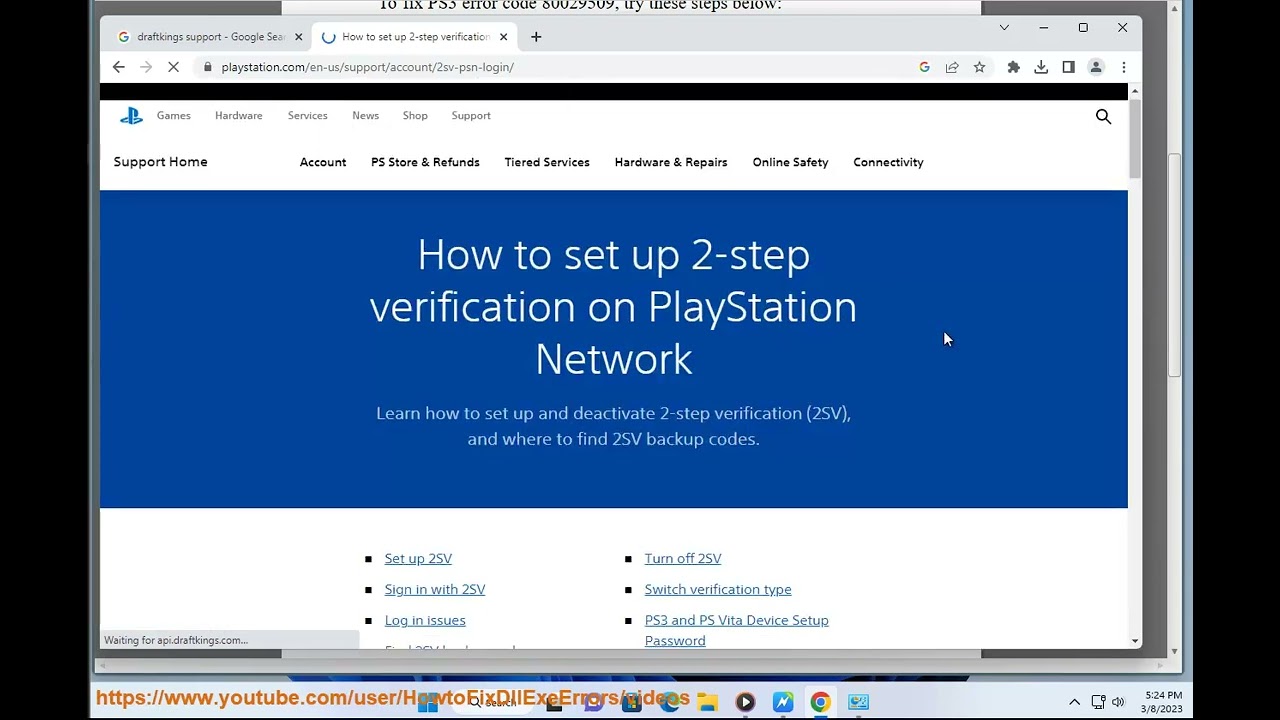
Task: Open the Chrome extensions puzzle icon
Action: point(1013,67)
